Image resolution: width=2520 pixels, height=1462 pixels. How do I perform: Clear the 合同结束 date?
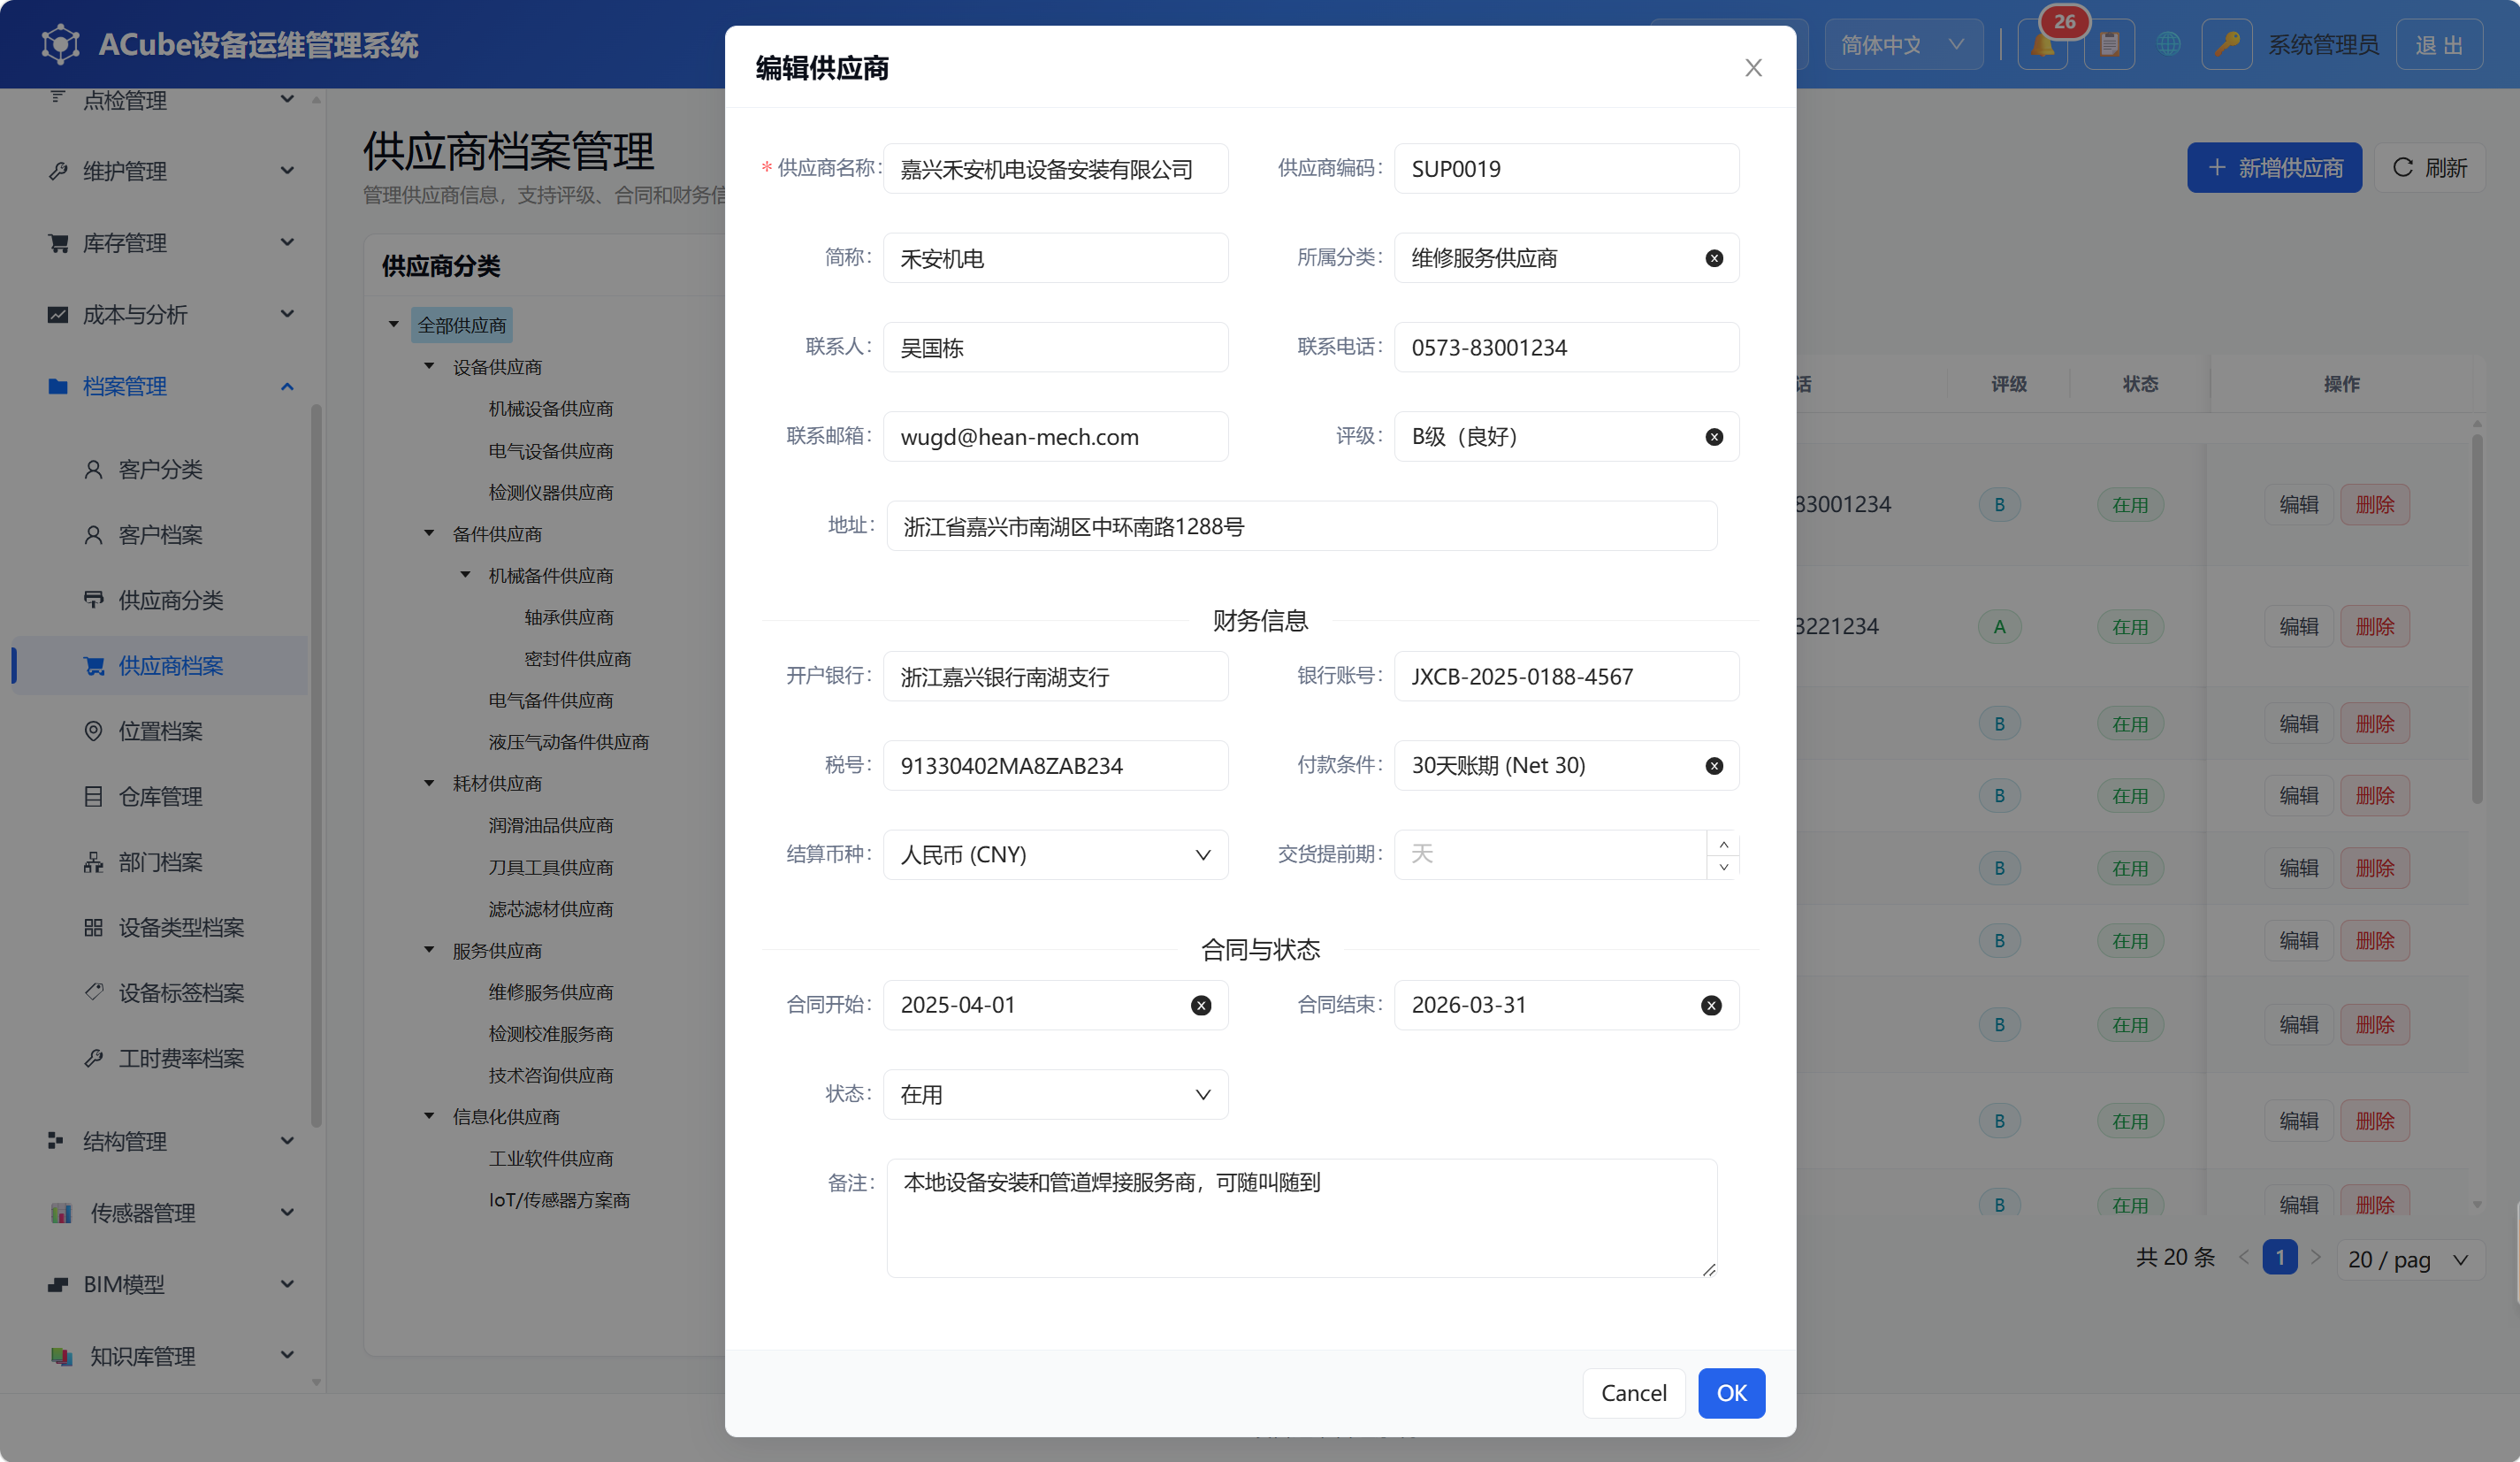click(1711, 1005)
